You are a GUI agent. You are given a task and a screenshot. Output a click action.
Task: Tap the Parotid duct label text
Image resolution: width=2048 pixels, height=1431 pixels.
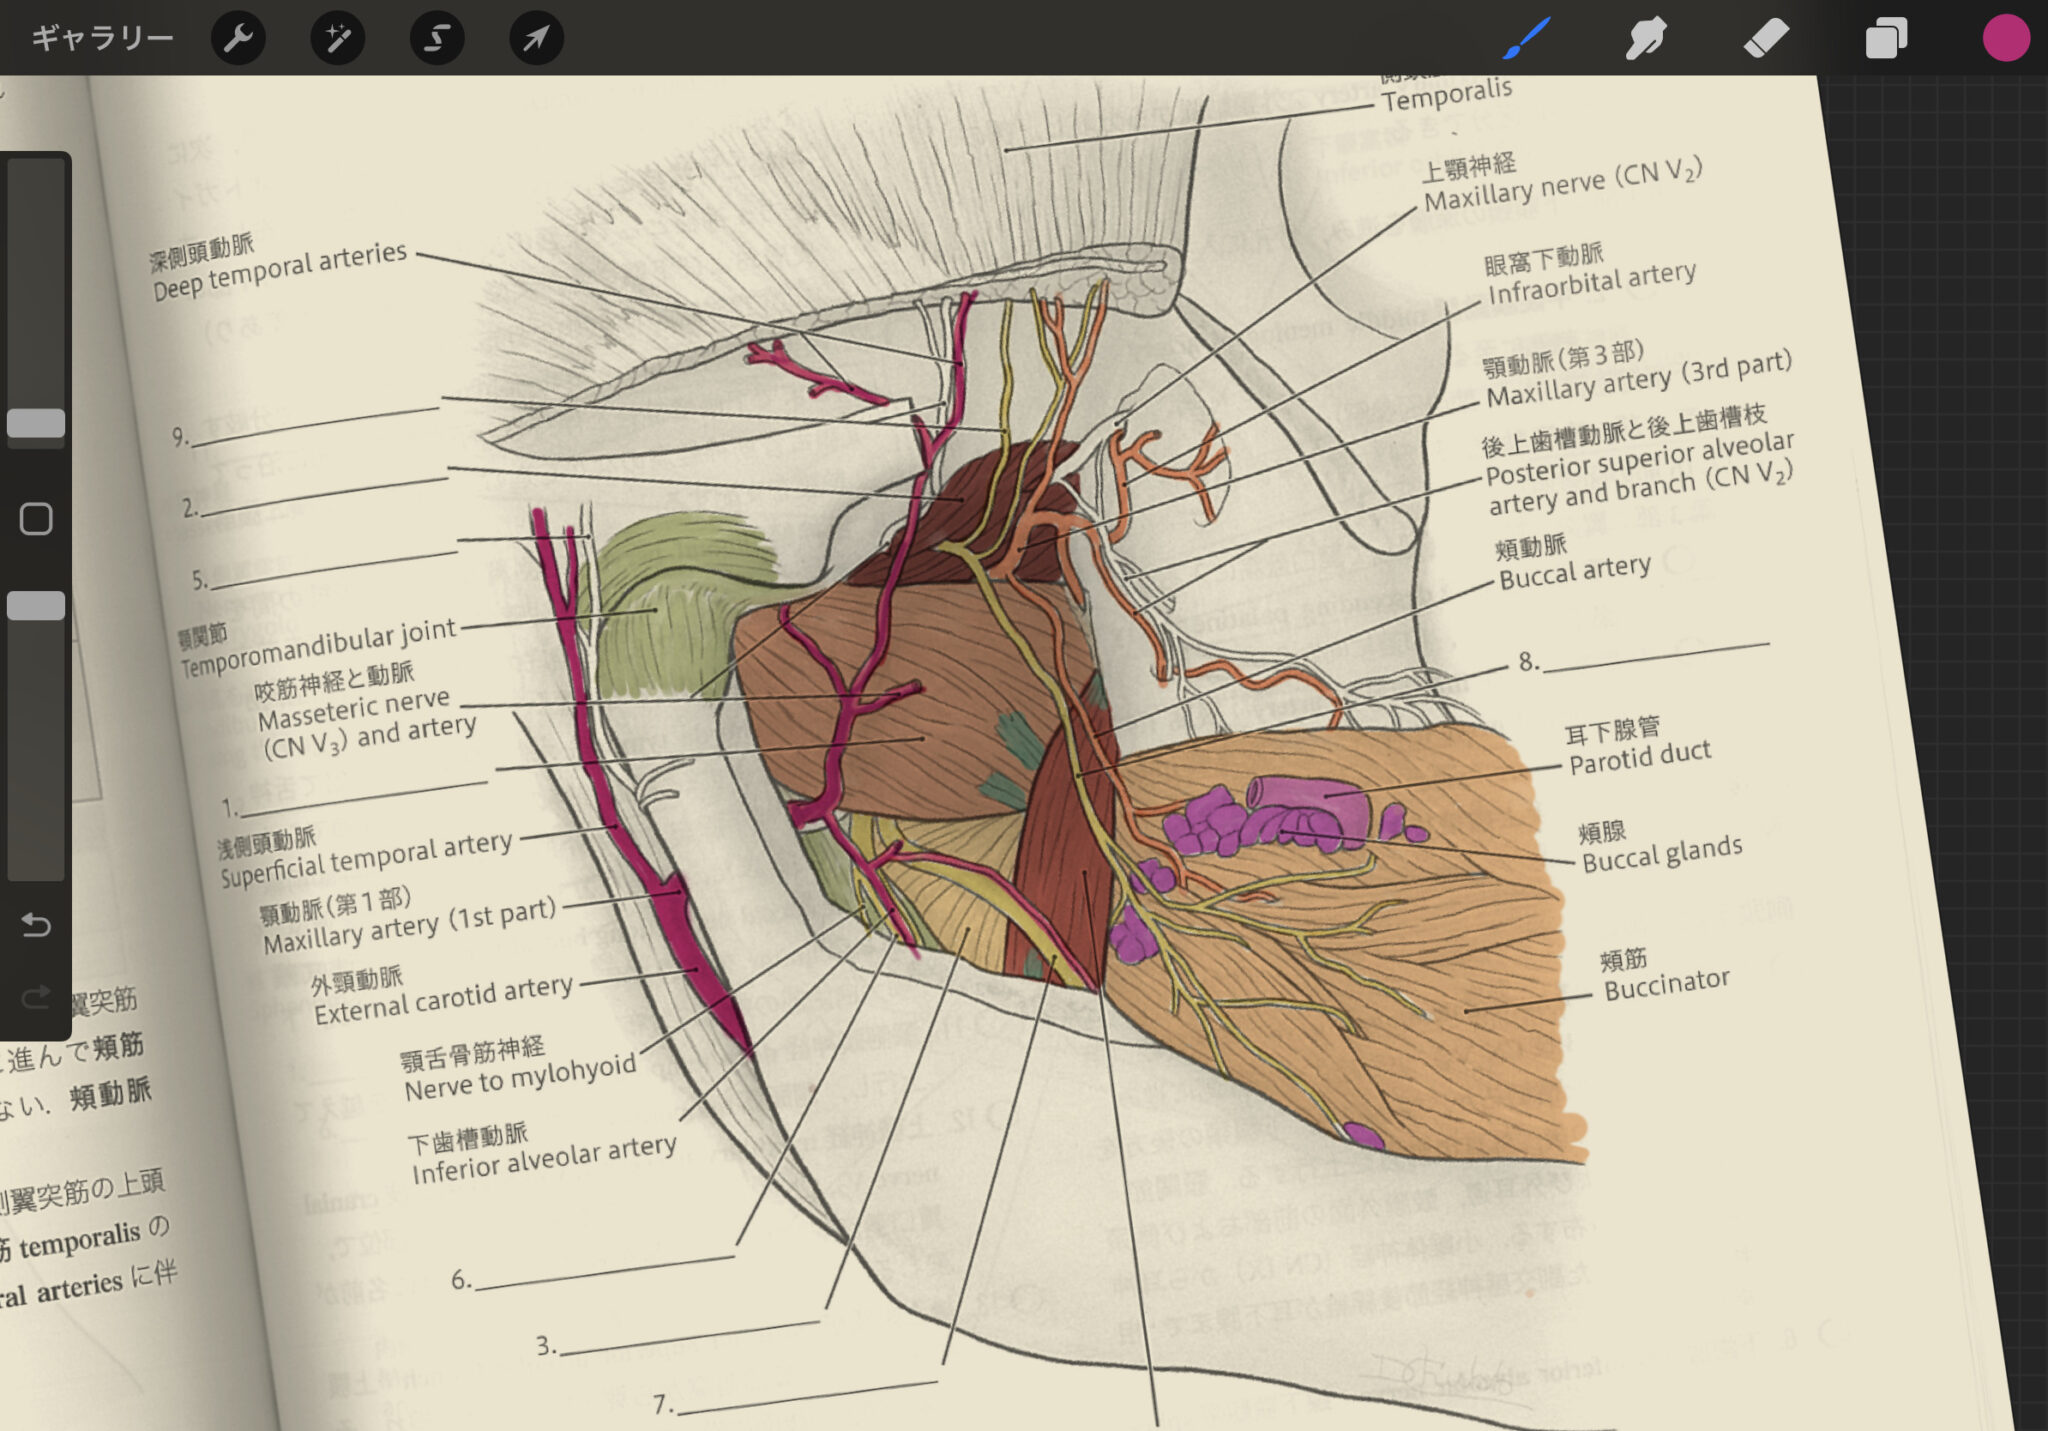(x=1639, y=757)
